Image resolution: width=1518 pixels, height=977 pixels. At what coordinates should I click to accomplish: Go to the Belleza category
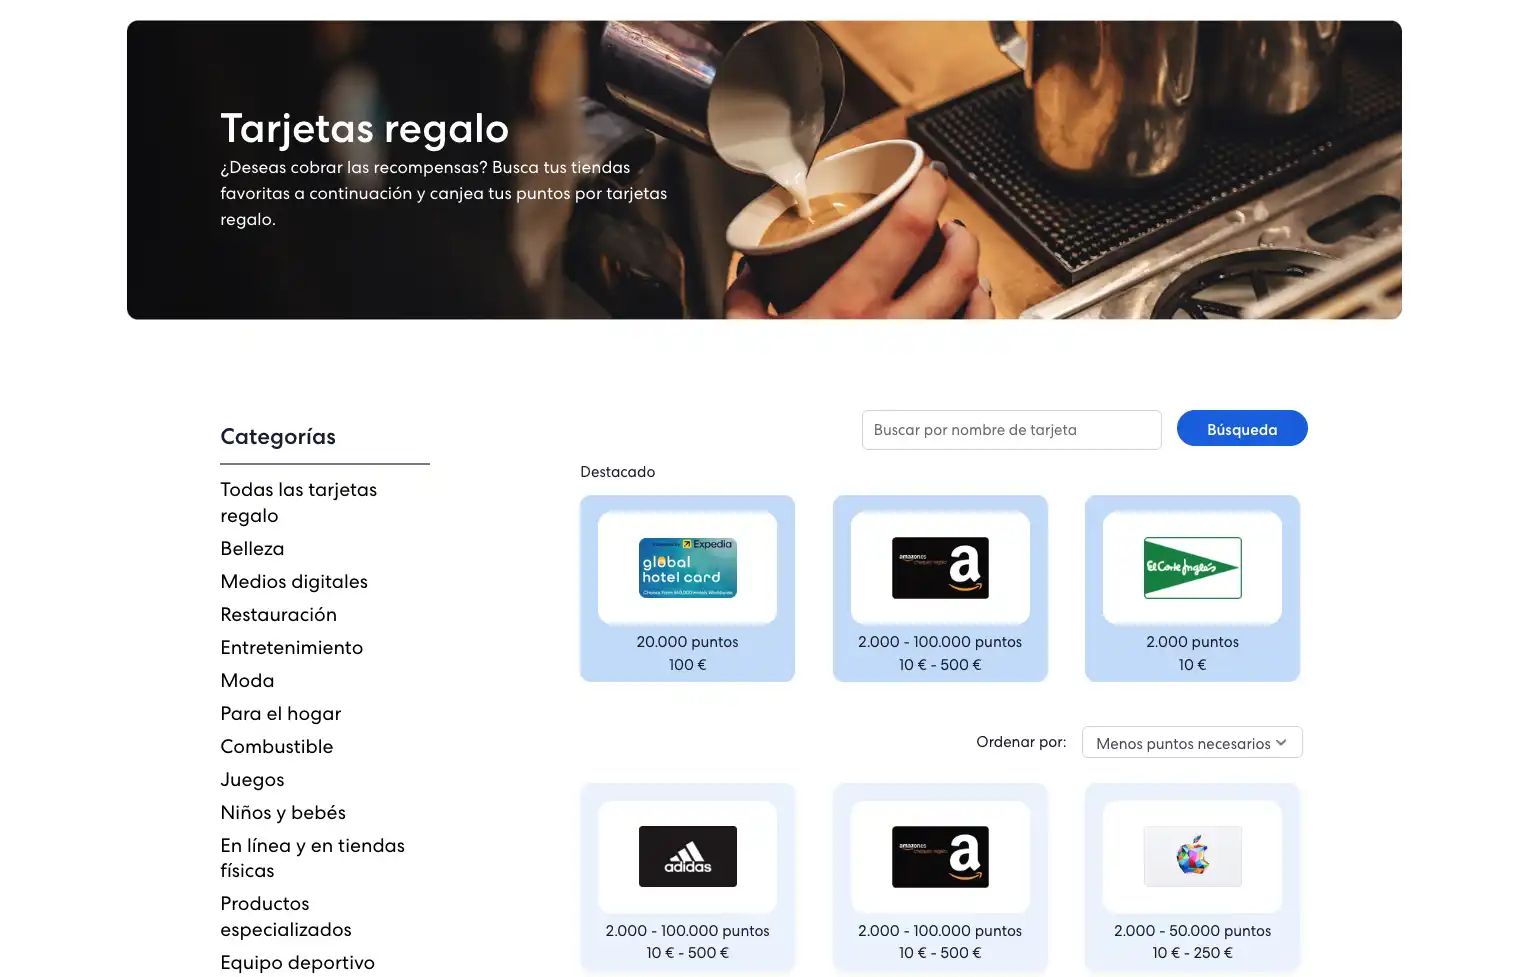pyautogui.click(x=252, y=549)
